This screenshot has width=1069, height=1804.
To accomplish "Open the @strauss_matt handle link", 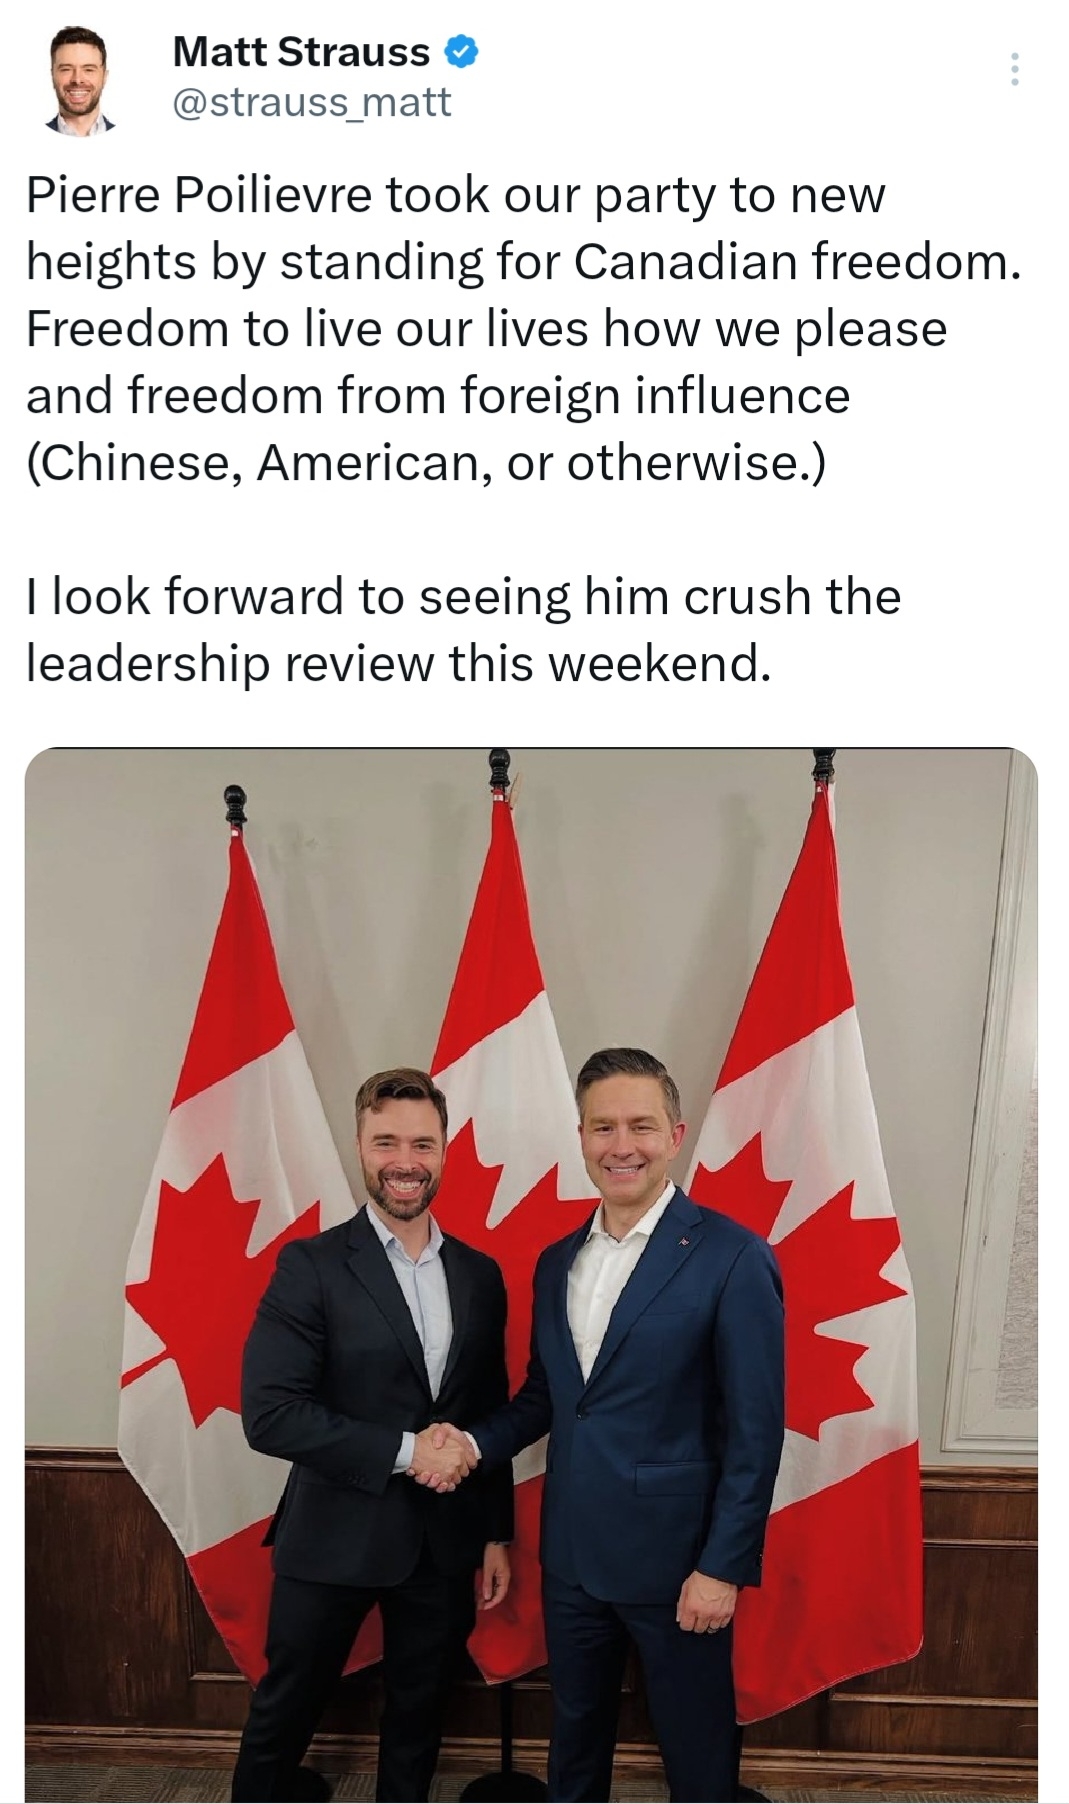I will click(312, 102).
